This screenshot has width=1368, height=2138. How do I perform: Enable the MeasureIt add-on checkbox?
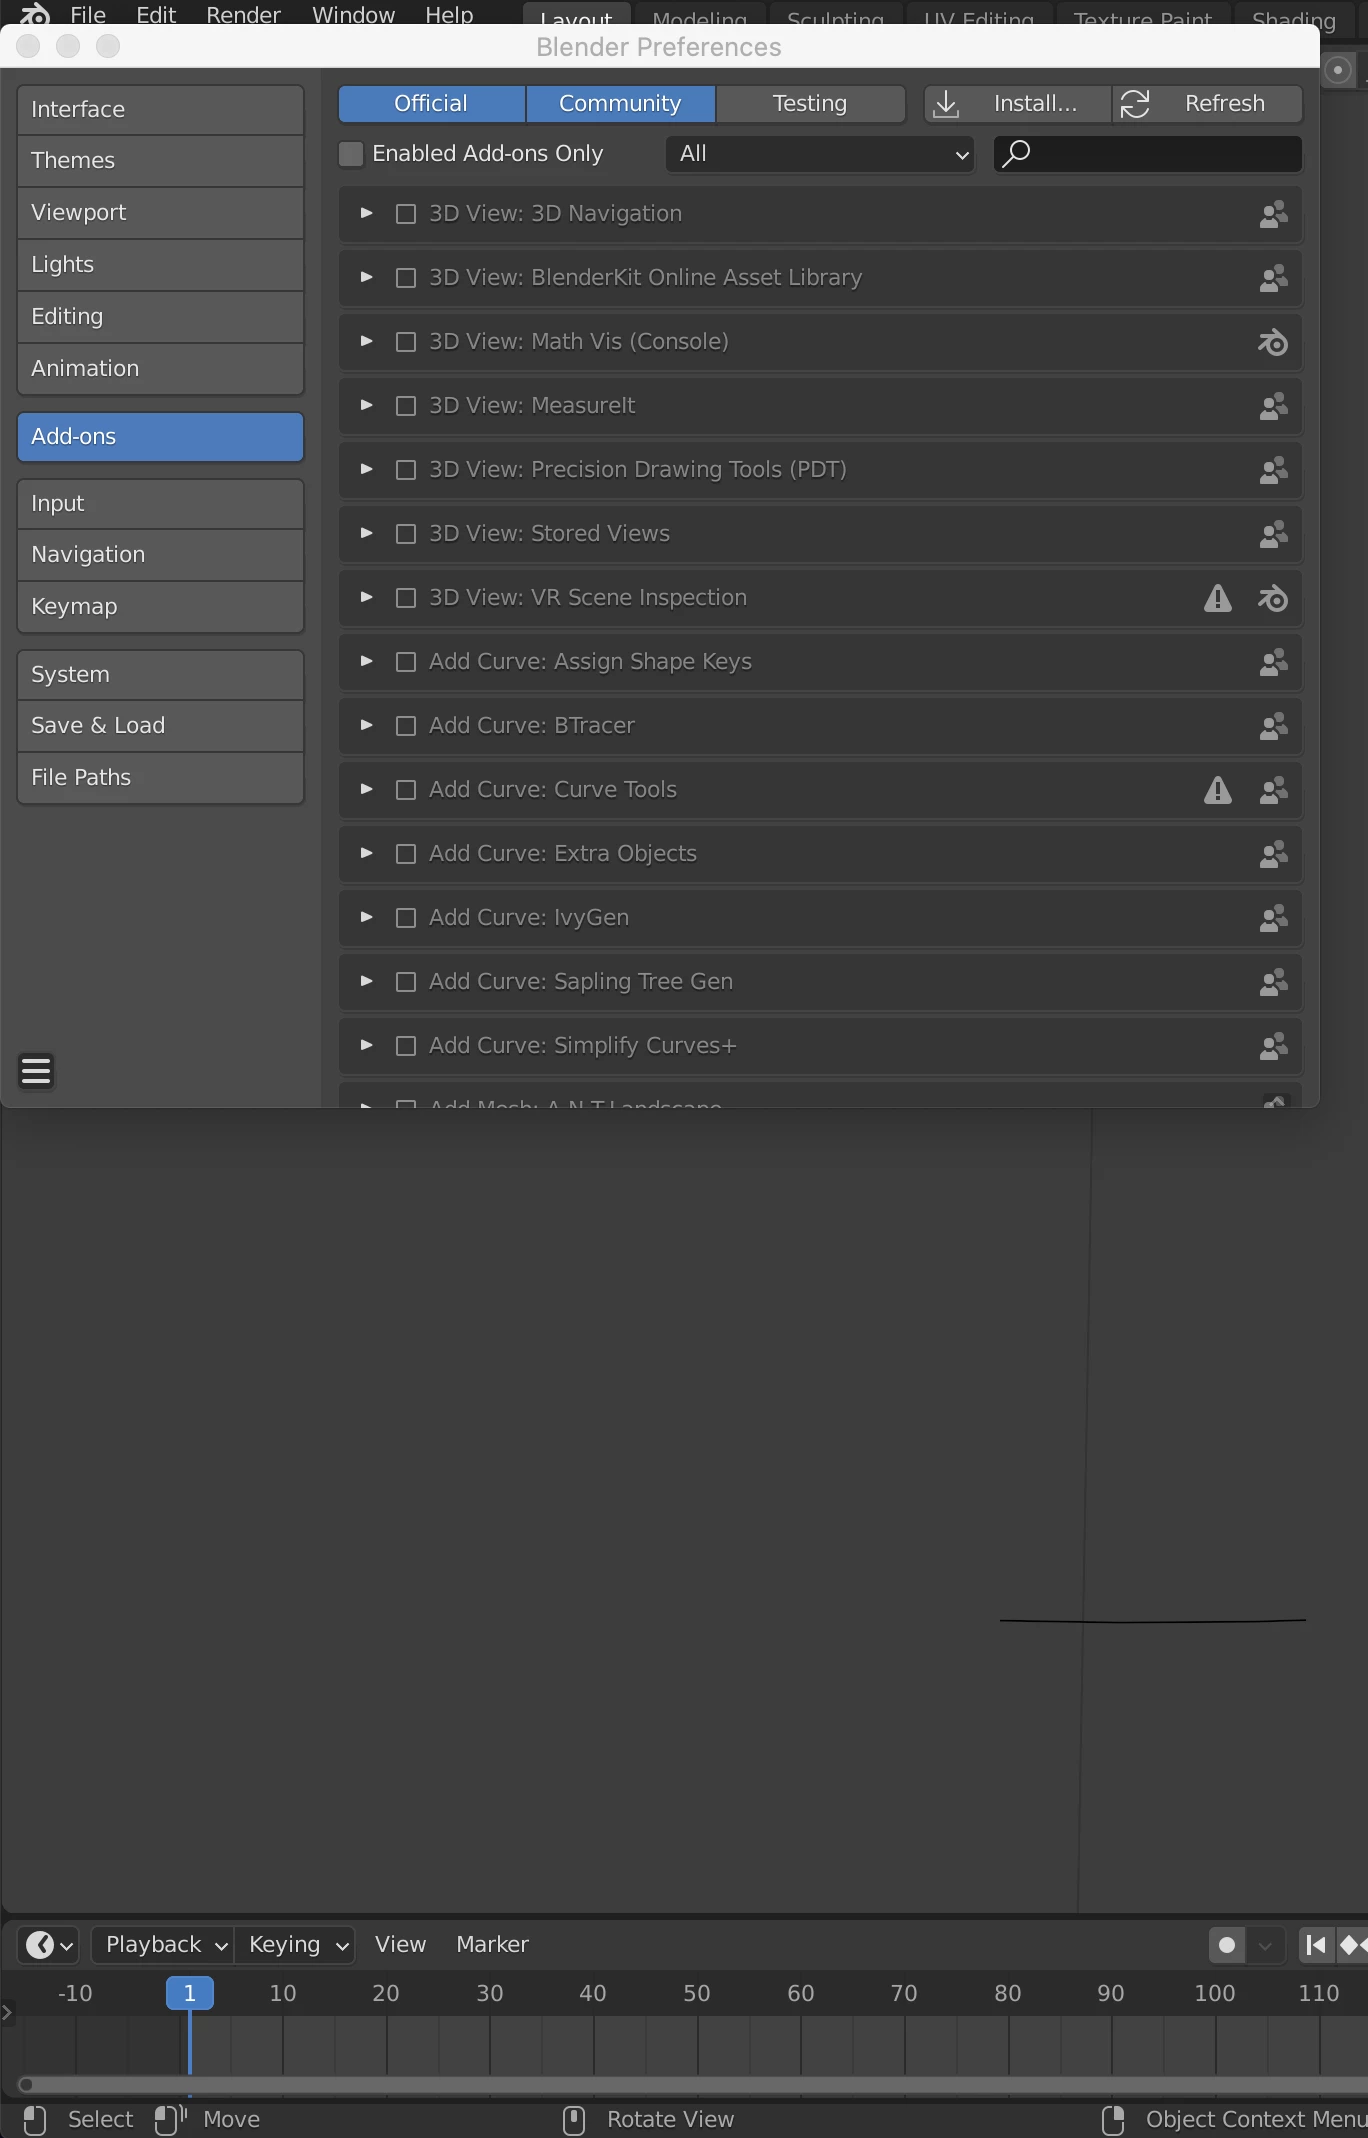[x=406, y=406]
